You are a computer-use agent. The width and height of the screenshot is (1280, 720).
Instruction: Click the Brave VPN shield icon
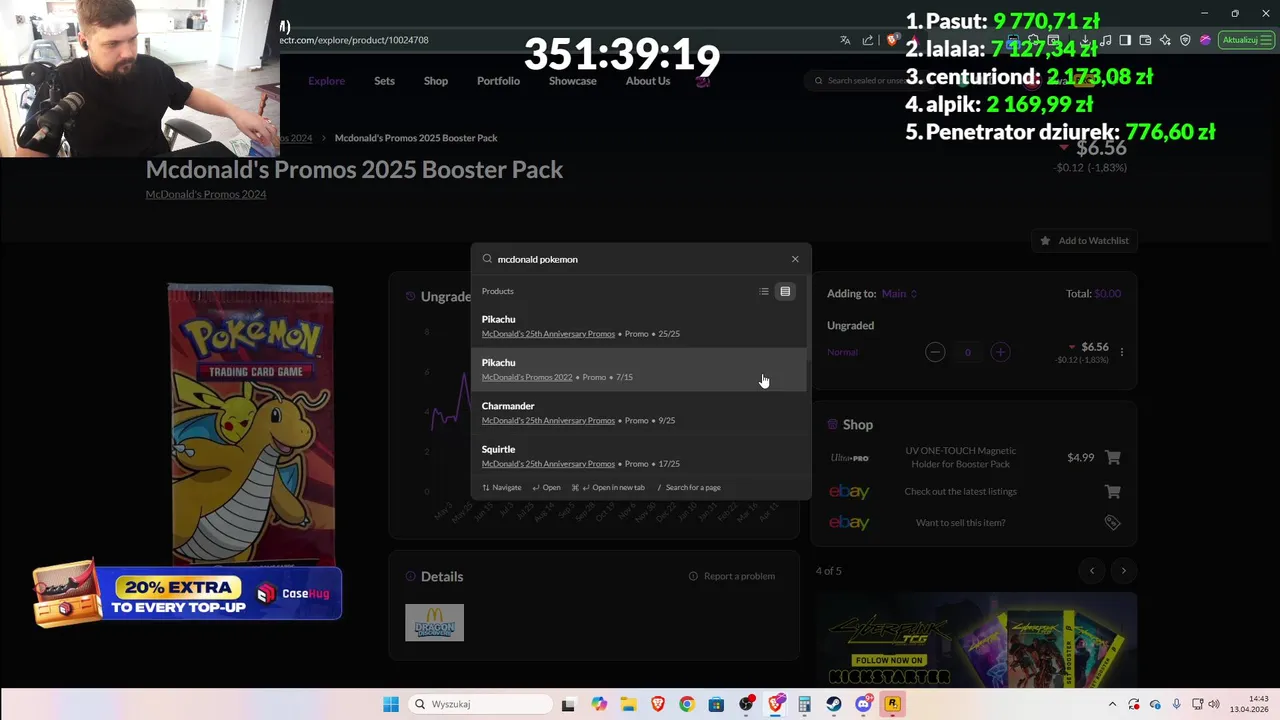click(1185, 40)
